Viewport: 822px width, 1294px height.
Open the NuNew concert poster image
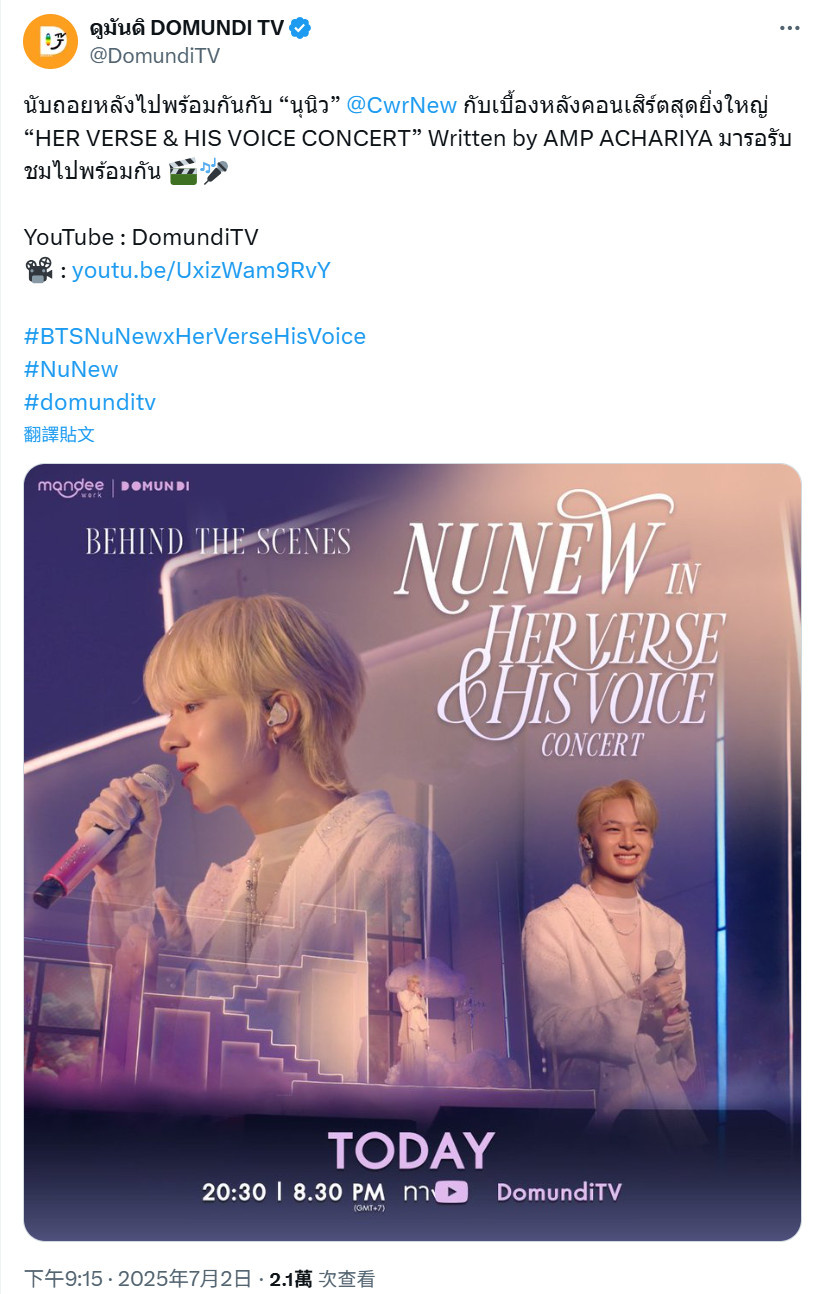412,852
